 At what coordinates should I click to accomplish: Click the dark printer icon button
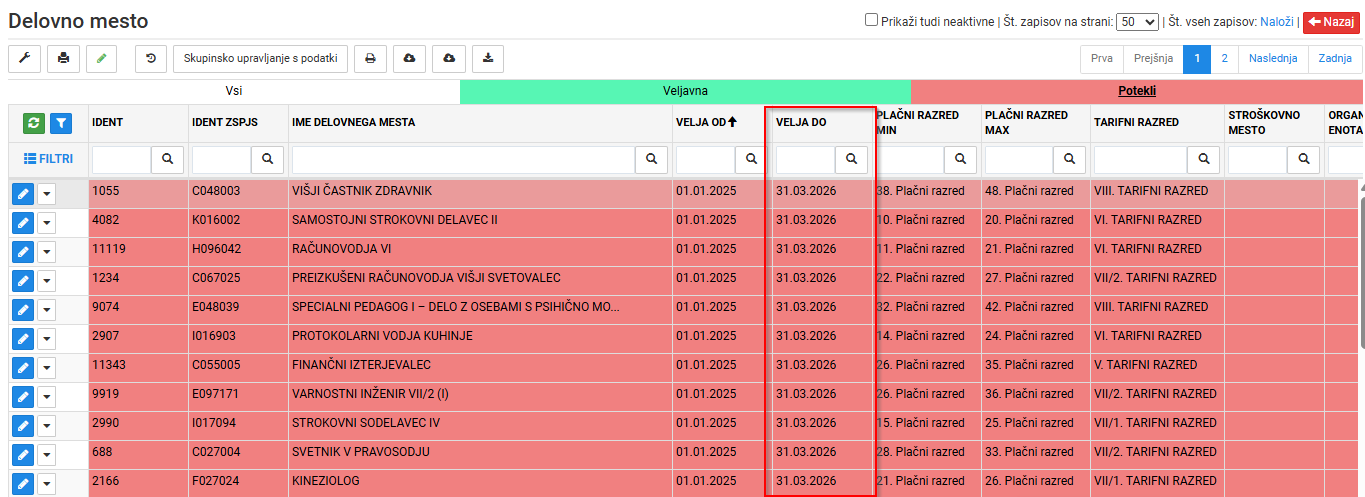(63, 59)
